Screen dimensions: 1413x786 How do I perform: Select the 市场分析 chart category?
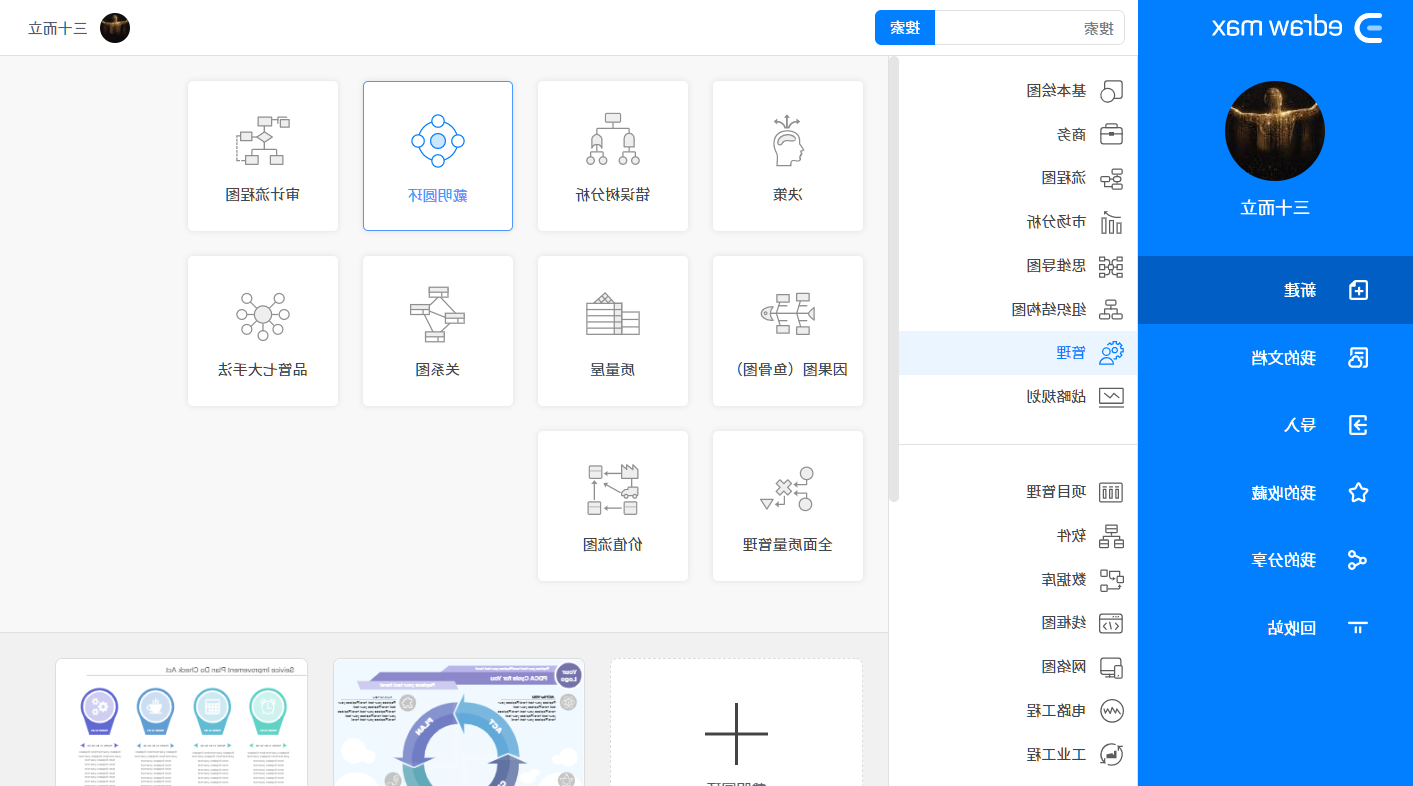pos(1018,222)
